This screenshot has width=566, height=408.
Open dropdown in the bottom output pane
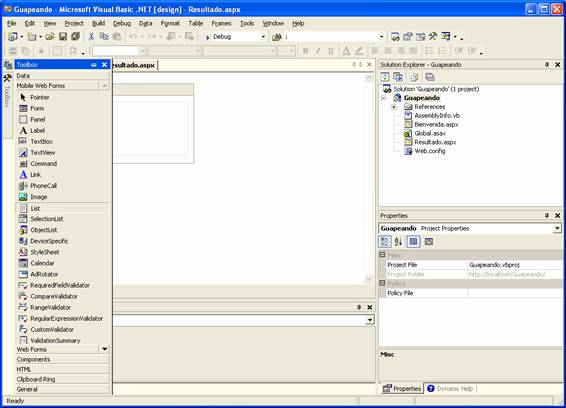point(370,320)
